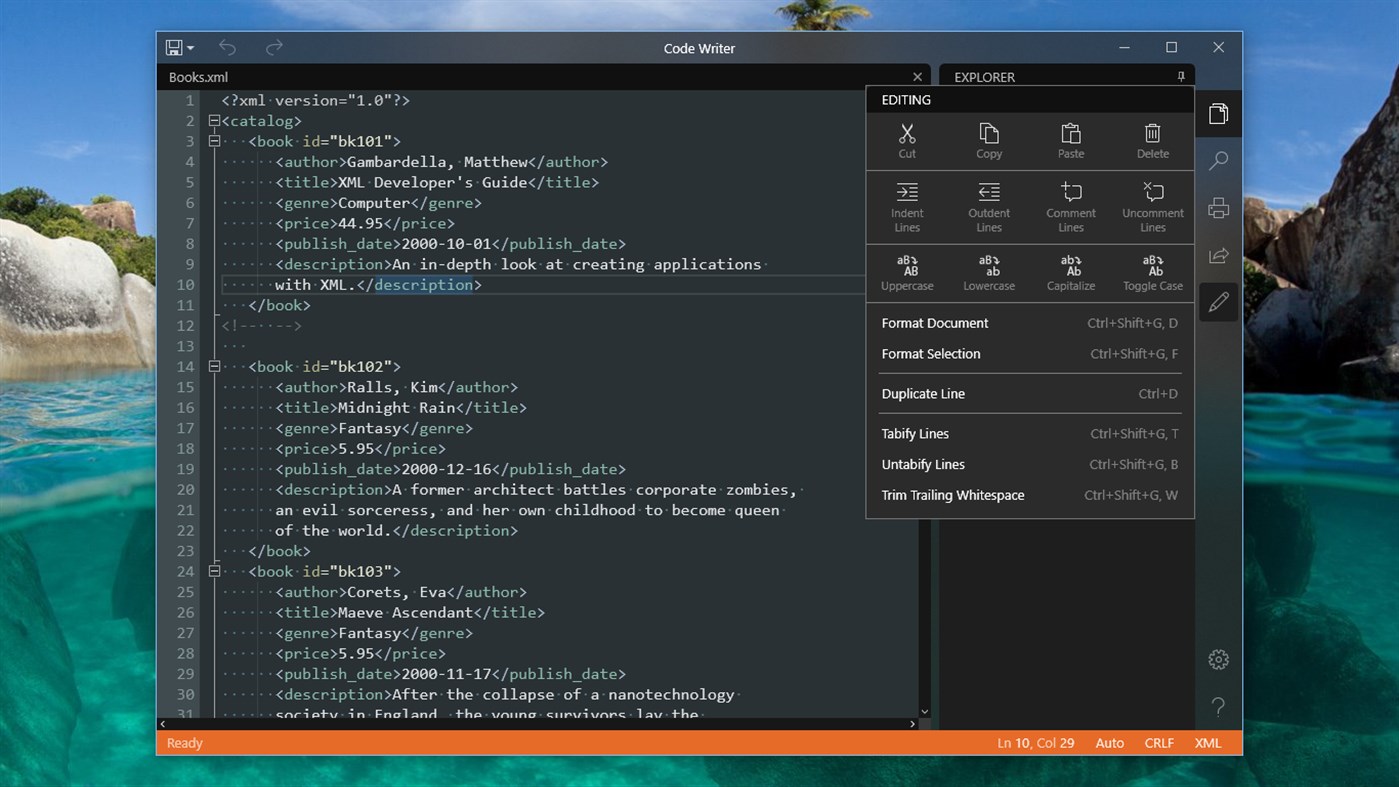Screen dimensions: 1399x787
Task: Apply Comment Lines to selection
Action: [1071, 206]
